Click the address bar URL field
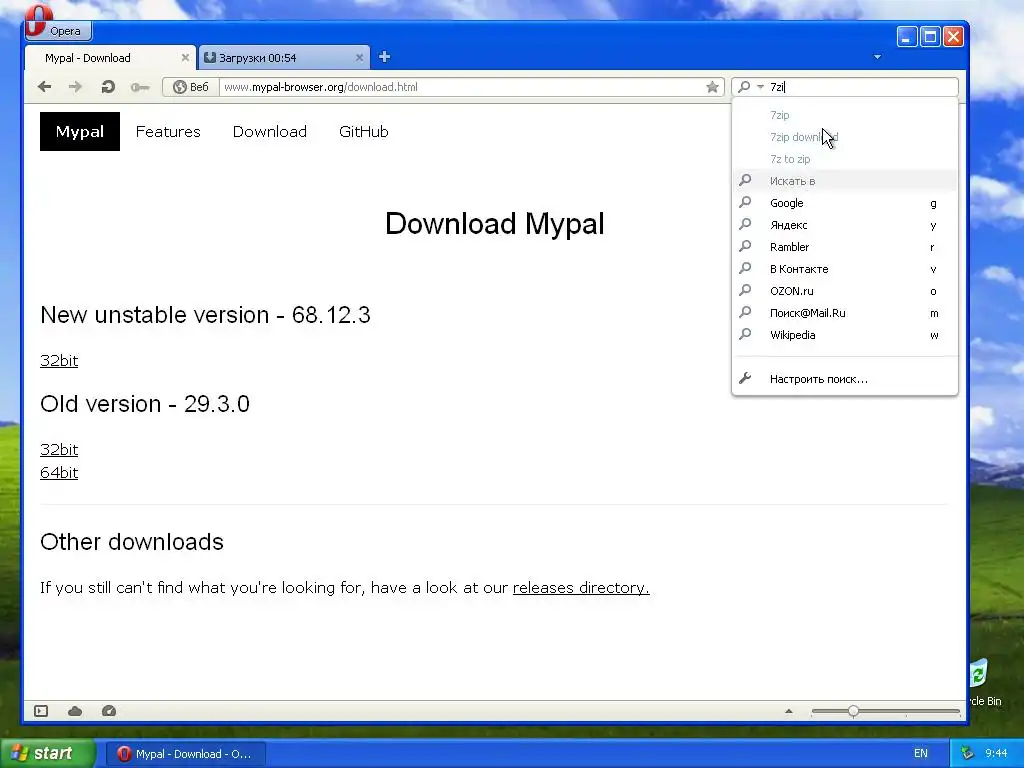 tap(461, 87)
